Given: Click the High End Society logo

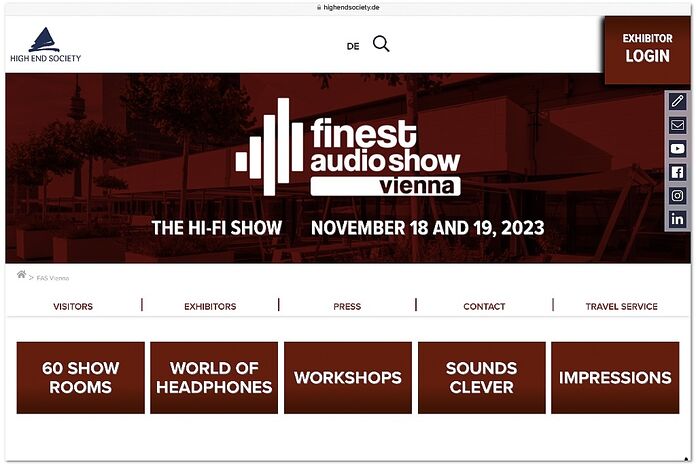Looking at the screenshot, I should tap(45, 45).
